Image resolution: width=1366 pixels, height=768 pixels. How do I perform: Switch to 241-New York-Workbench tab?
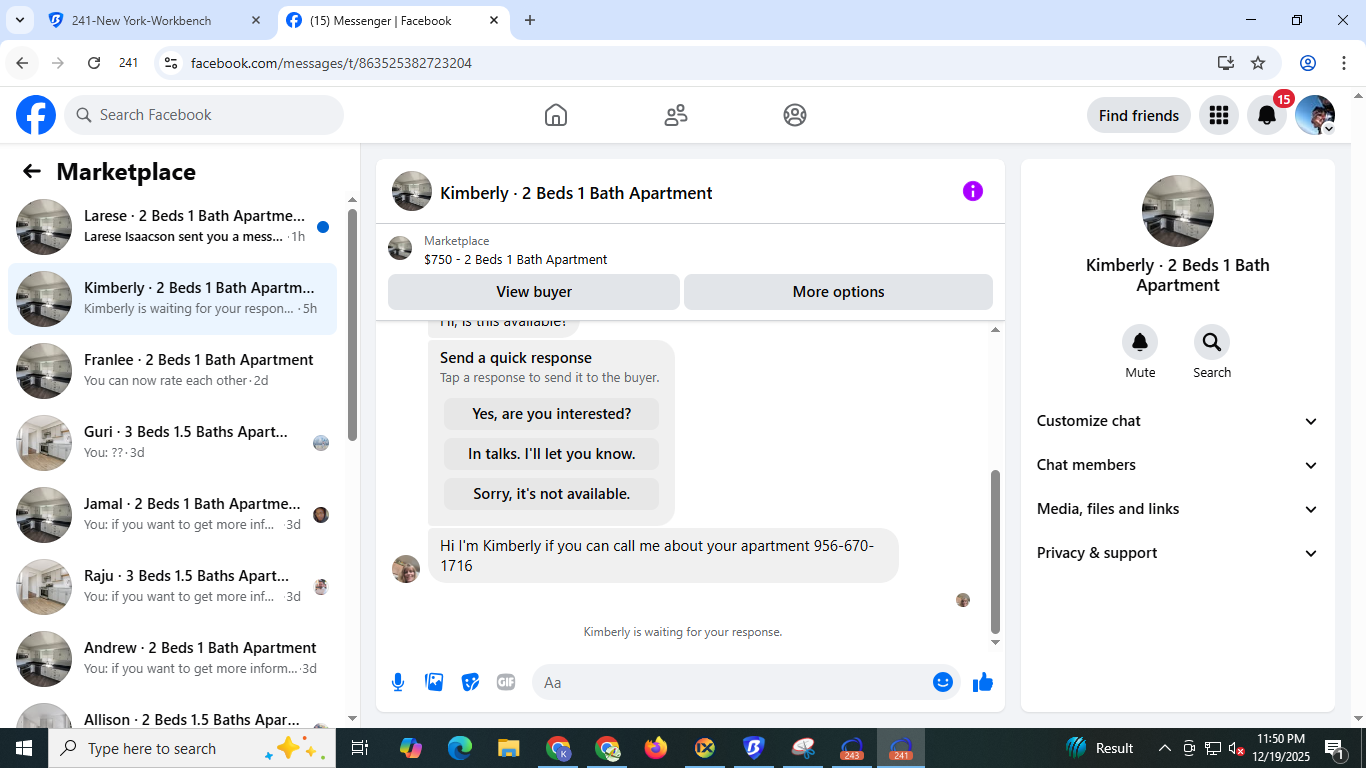[156, 20]
